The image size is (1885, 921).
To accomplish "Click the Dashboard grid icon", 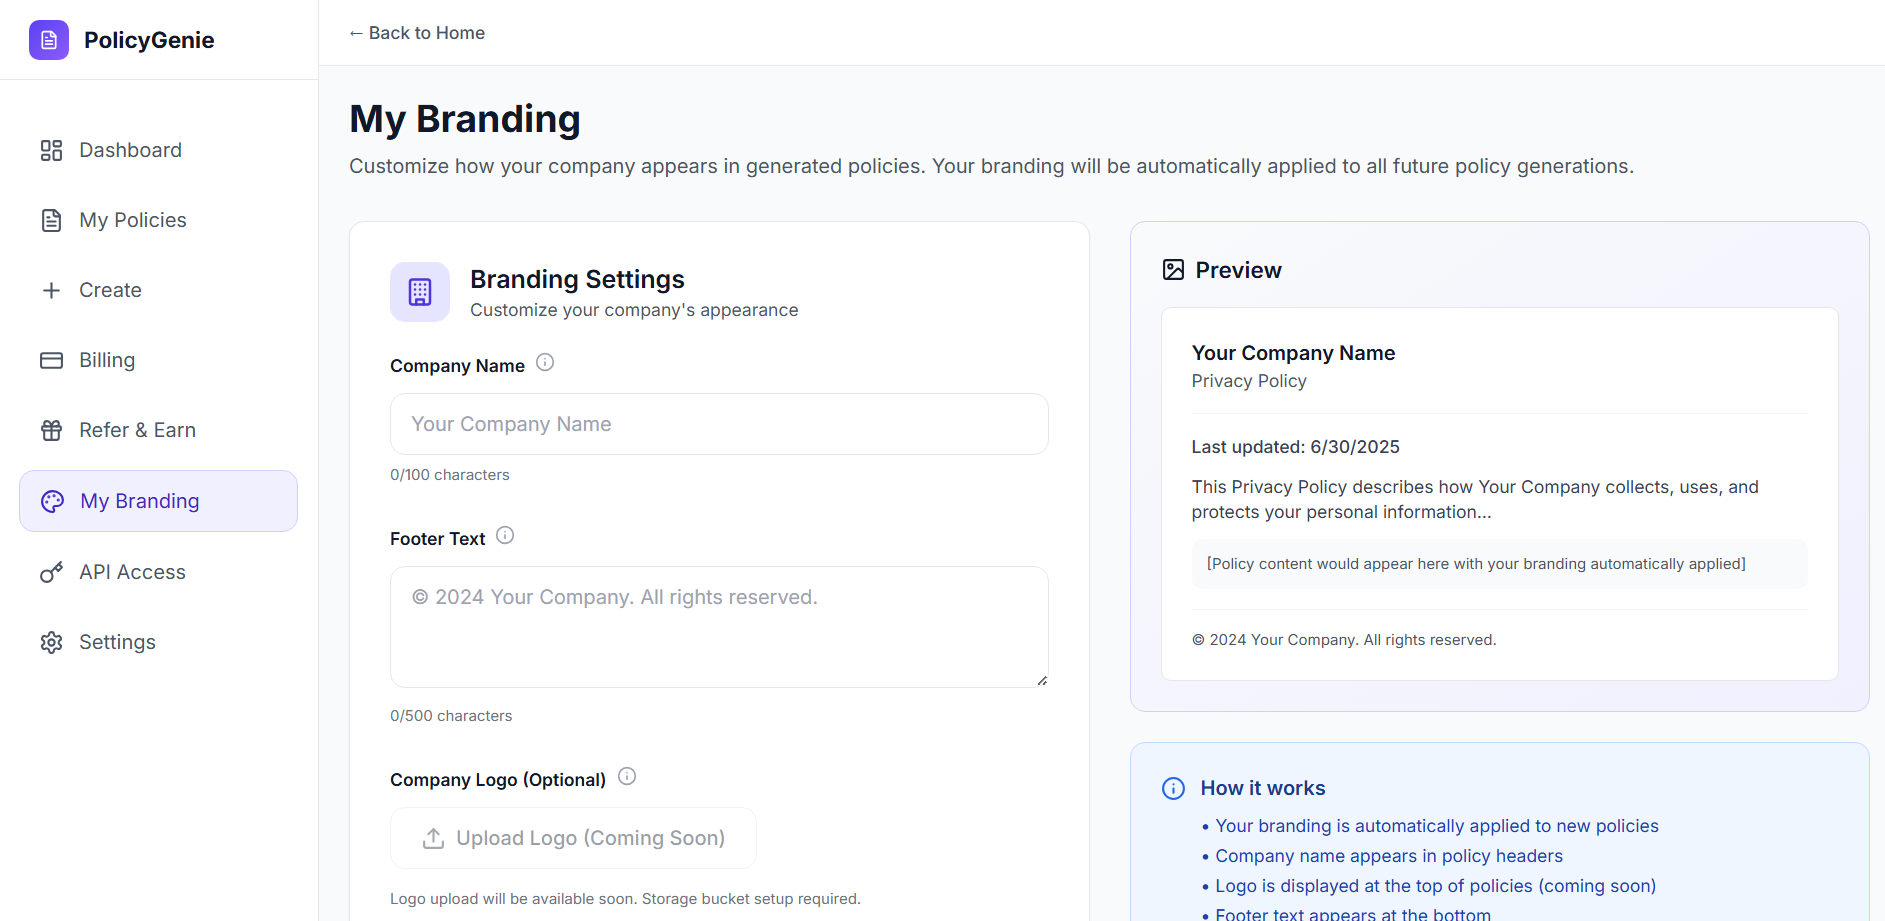I will pos(51,150).
